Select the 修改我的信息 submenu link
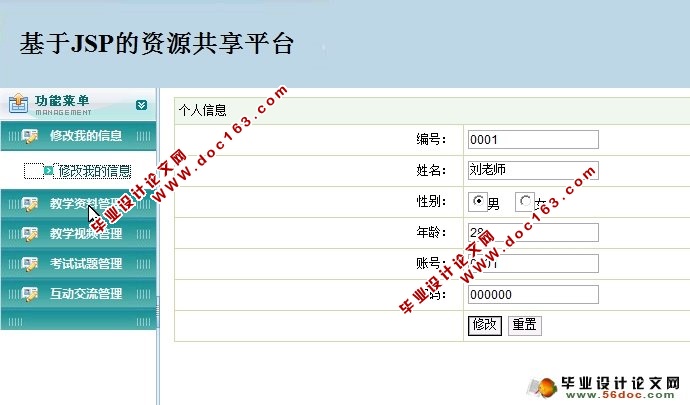The height and width of the screenshot is (405, 690). pos(94,171)
